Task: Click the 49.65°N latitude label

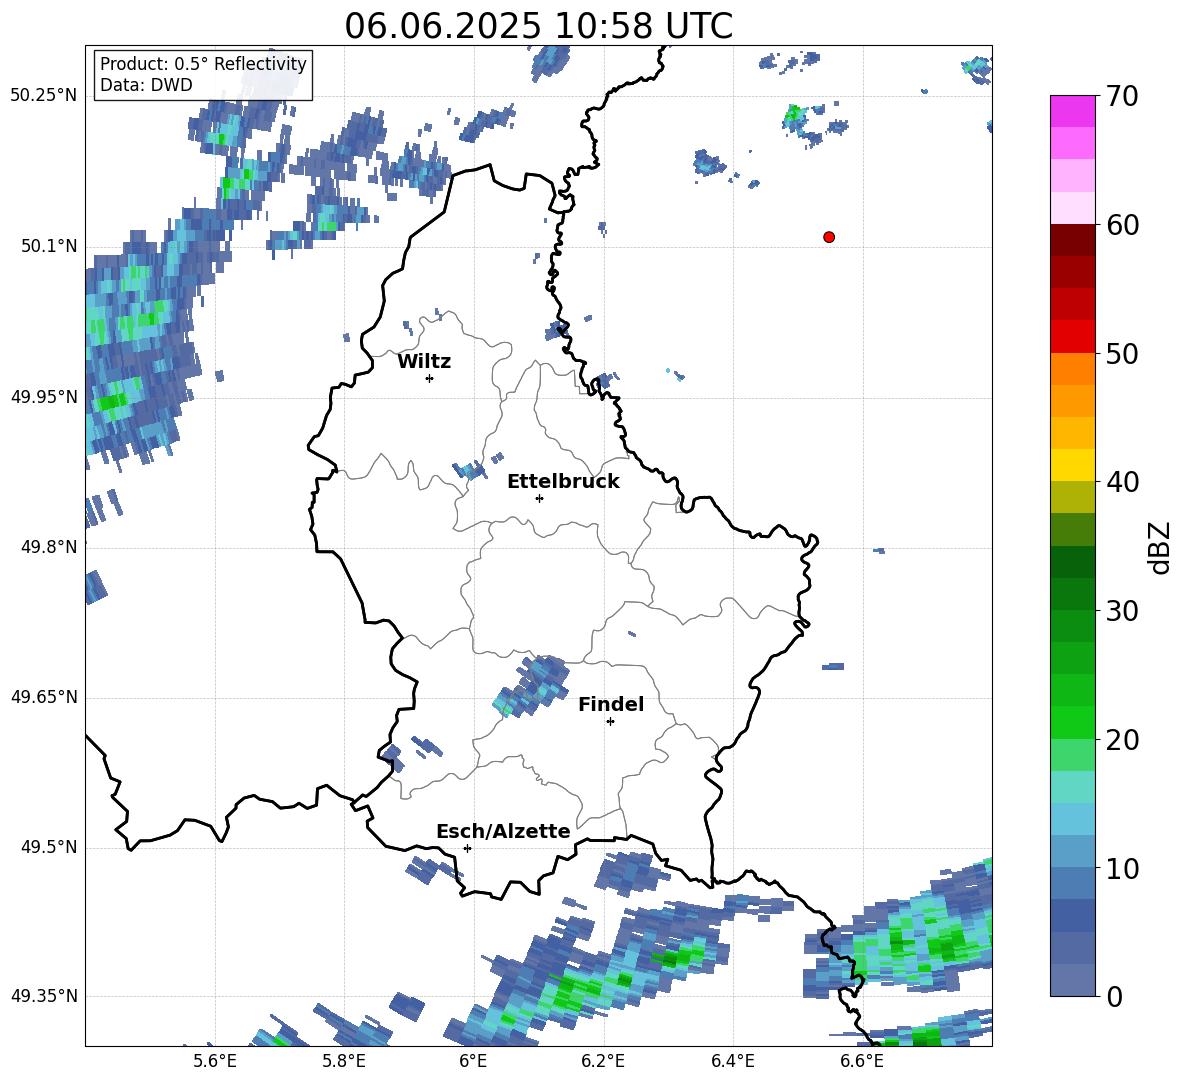Action: [44, 696]
